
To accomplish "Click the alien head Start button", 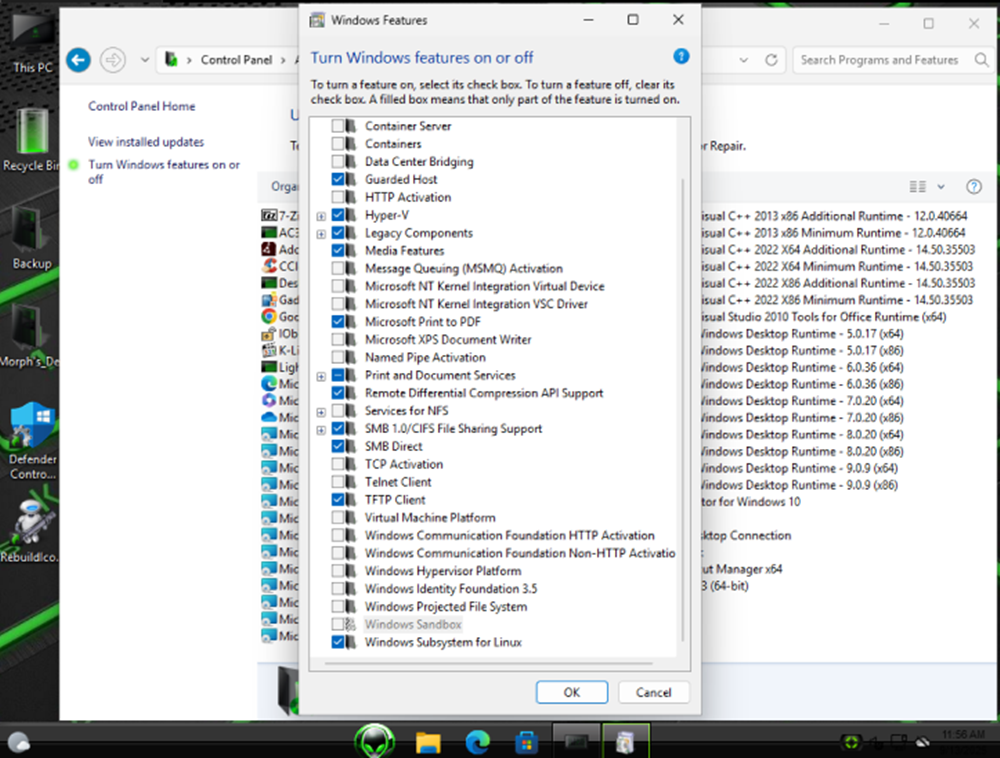I will (375, 741).
